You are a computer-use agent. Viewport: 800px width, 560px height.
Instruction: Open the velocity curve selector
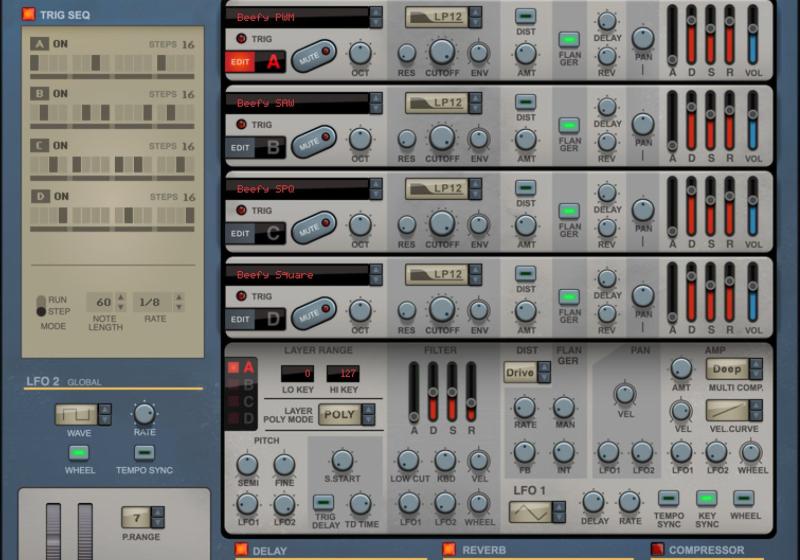point(734,410)
